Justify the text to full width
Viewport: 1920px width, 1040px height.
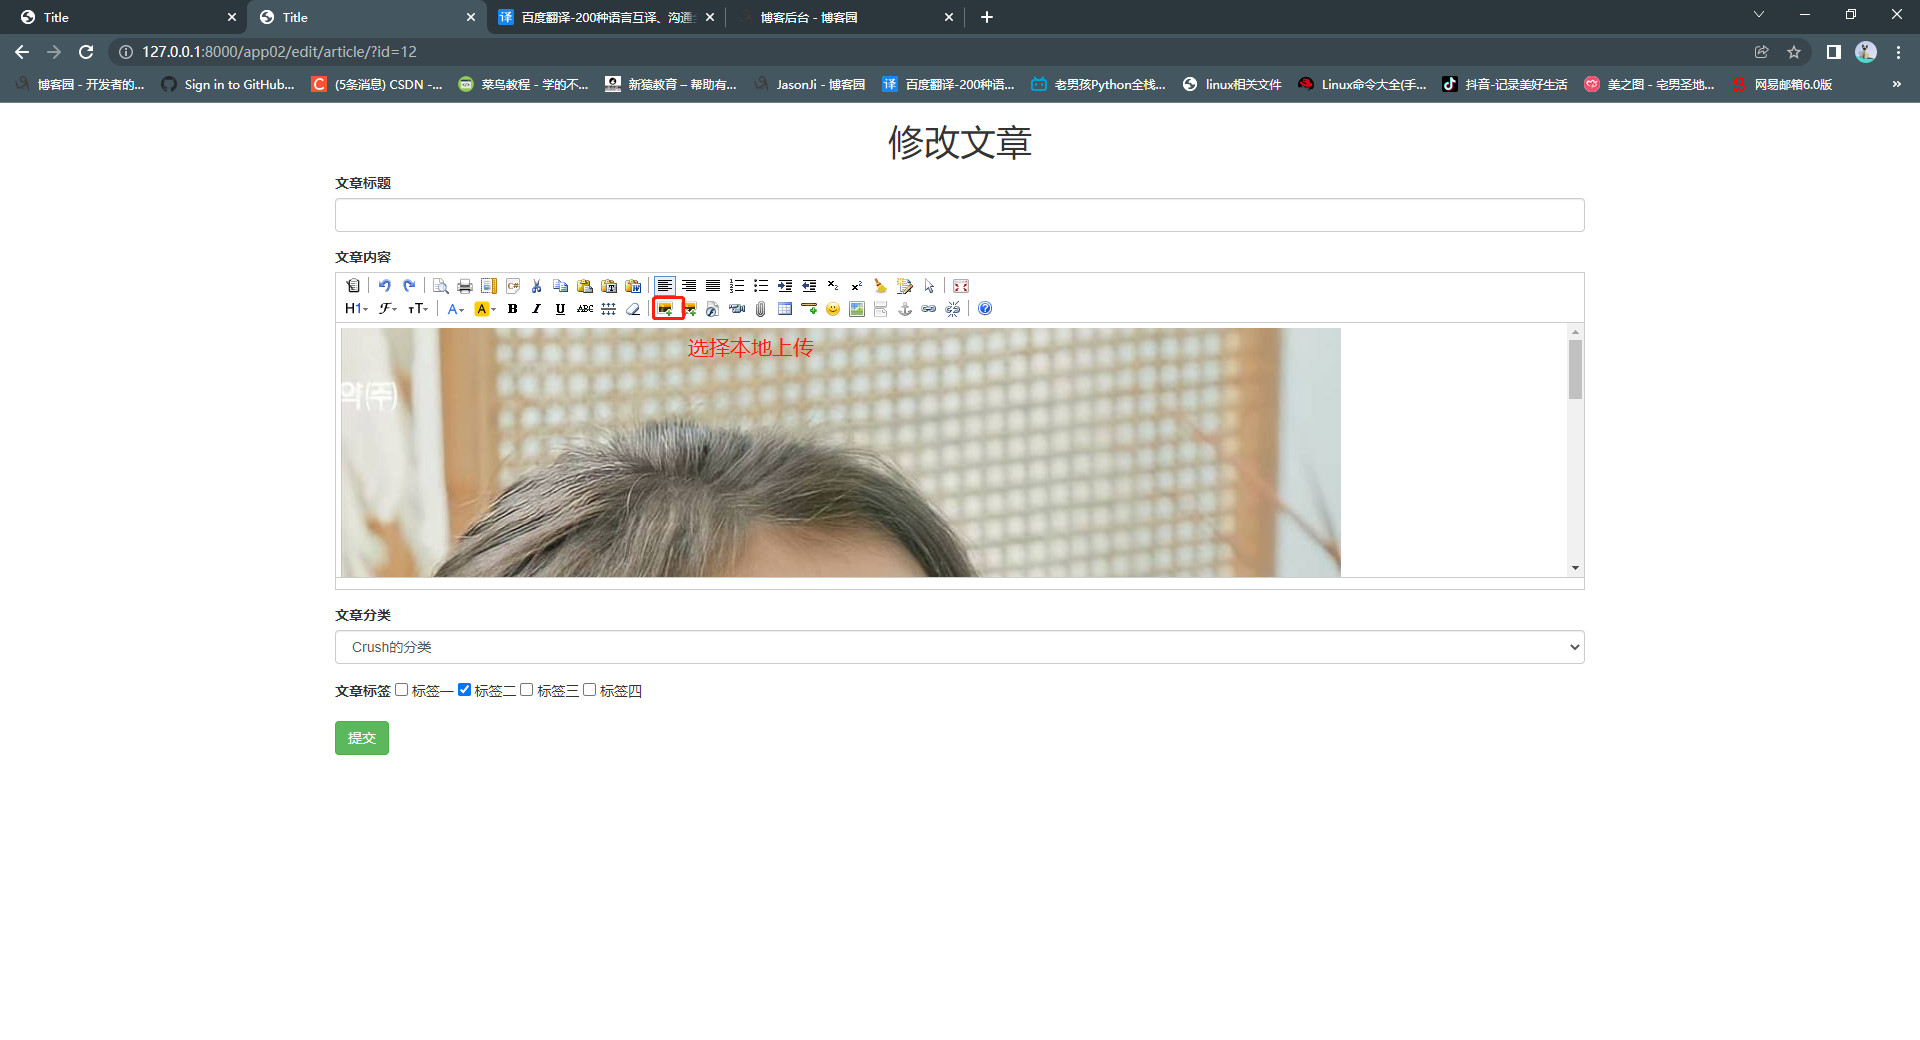(712, 286)
